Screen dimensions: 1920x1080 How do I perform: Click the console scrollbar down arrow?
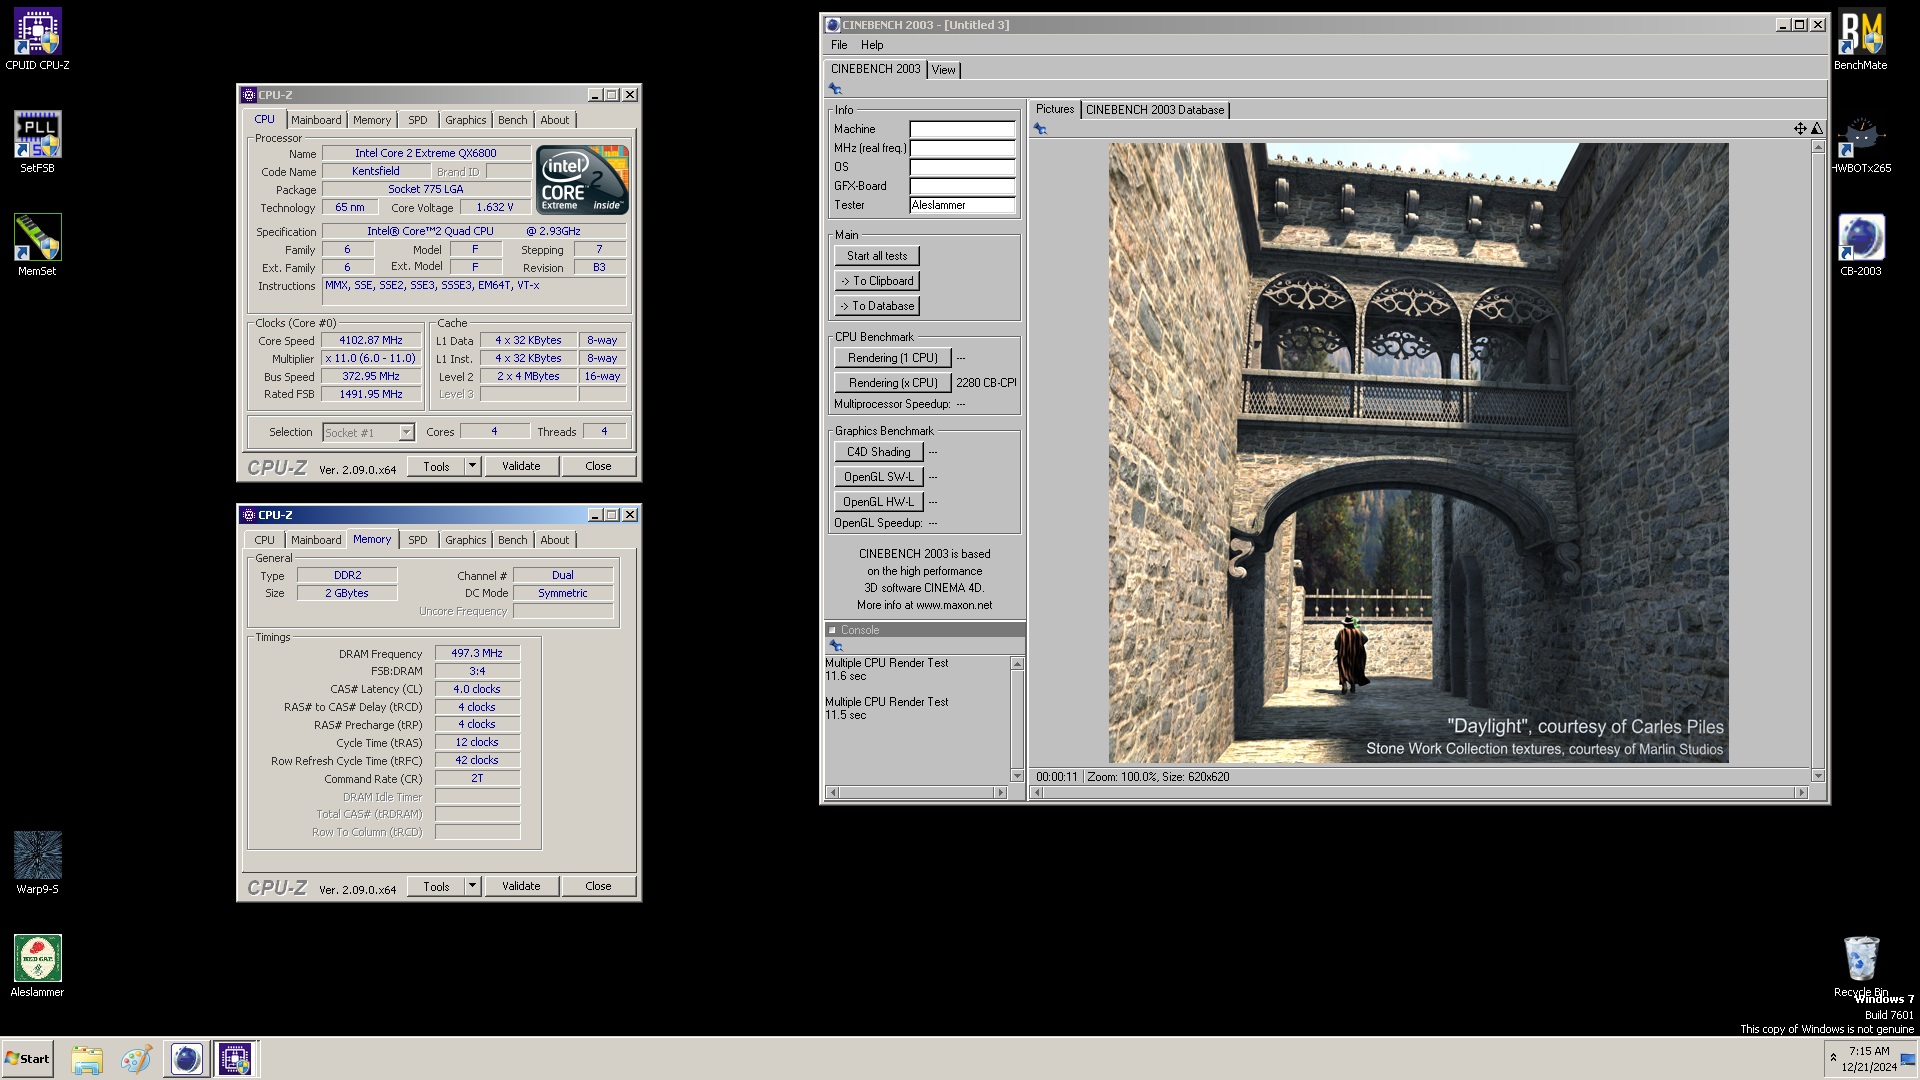[x=1017, y=775]
